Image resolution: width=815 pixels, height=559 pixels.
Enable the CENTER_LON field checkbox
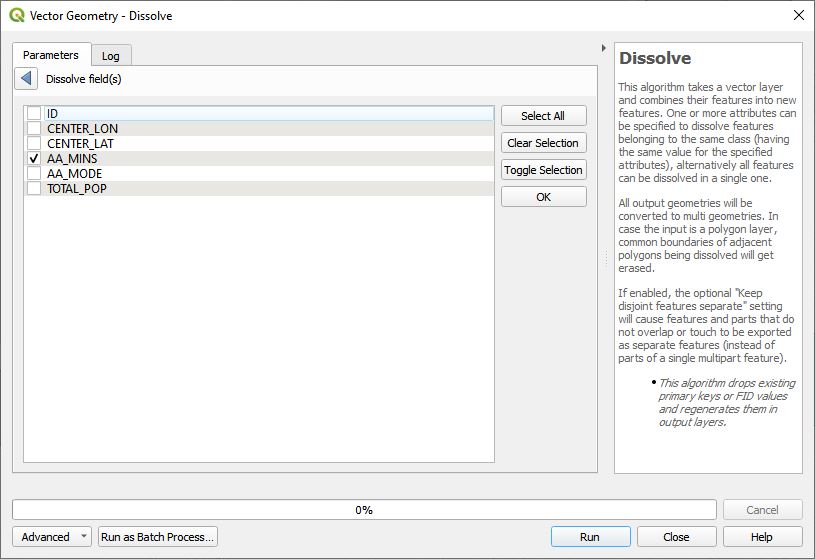point(34,129)
